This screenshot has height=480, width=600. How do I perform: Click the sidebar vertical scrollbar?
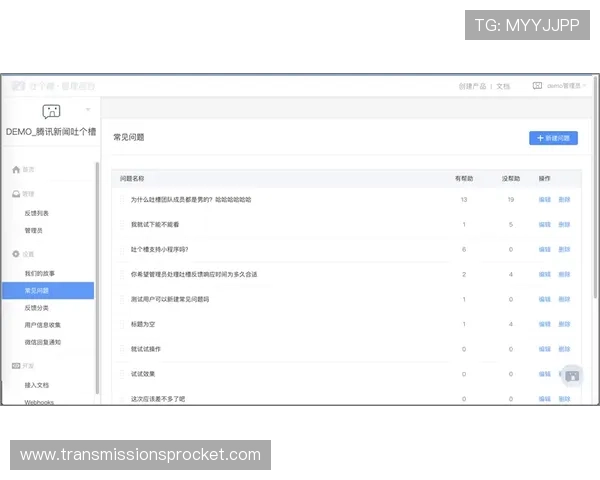coord(97,278)
